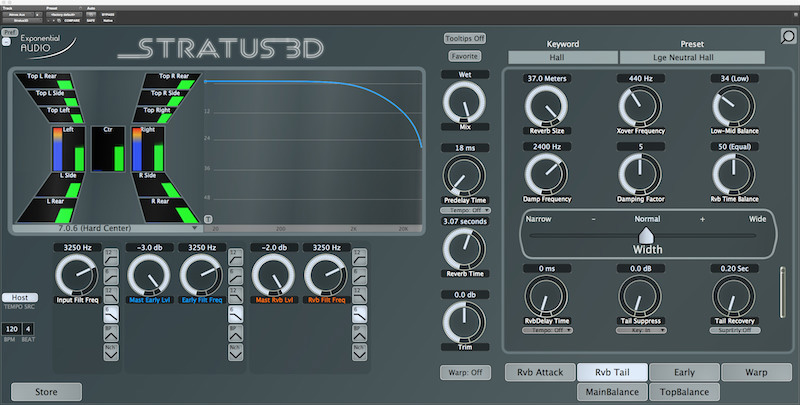Switch to the MainBalance tab
Viewport: 800px width, 405px height.
(x=612, y=392)
